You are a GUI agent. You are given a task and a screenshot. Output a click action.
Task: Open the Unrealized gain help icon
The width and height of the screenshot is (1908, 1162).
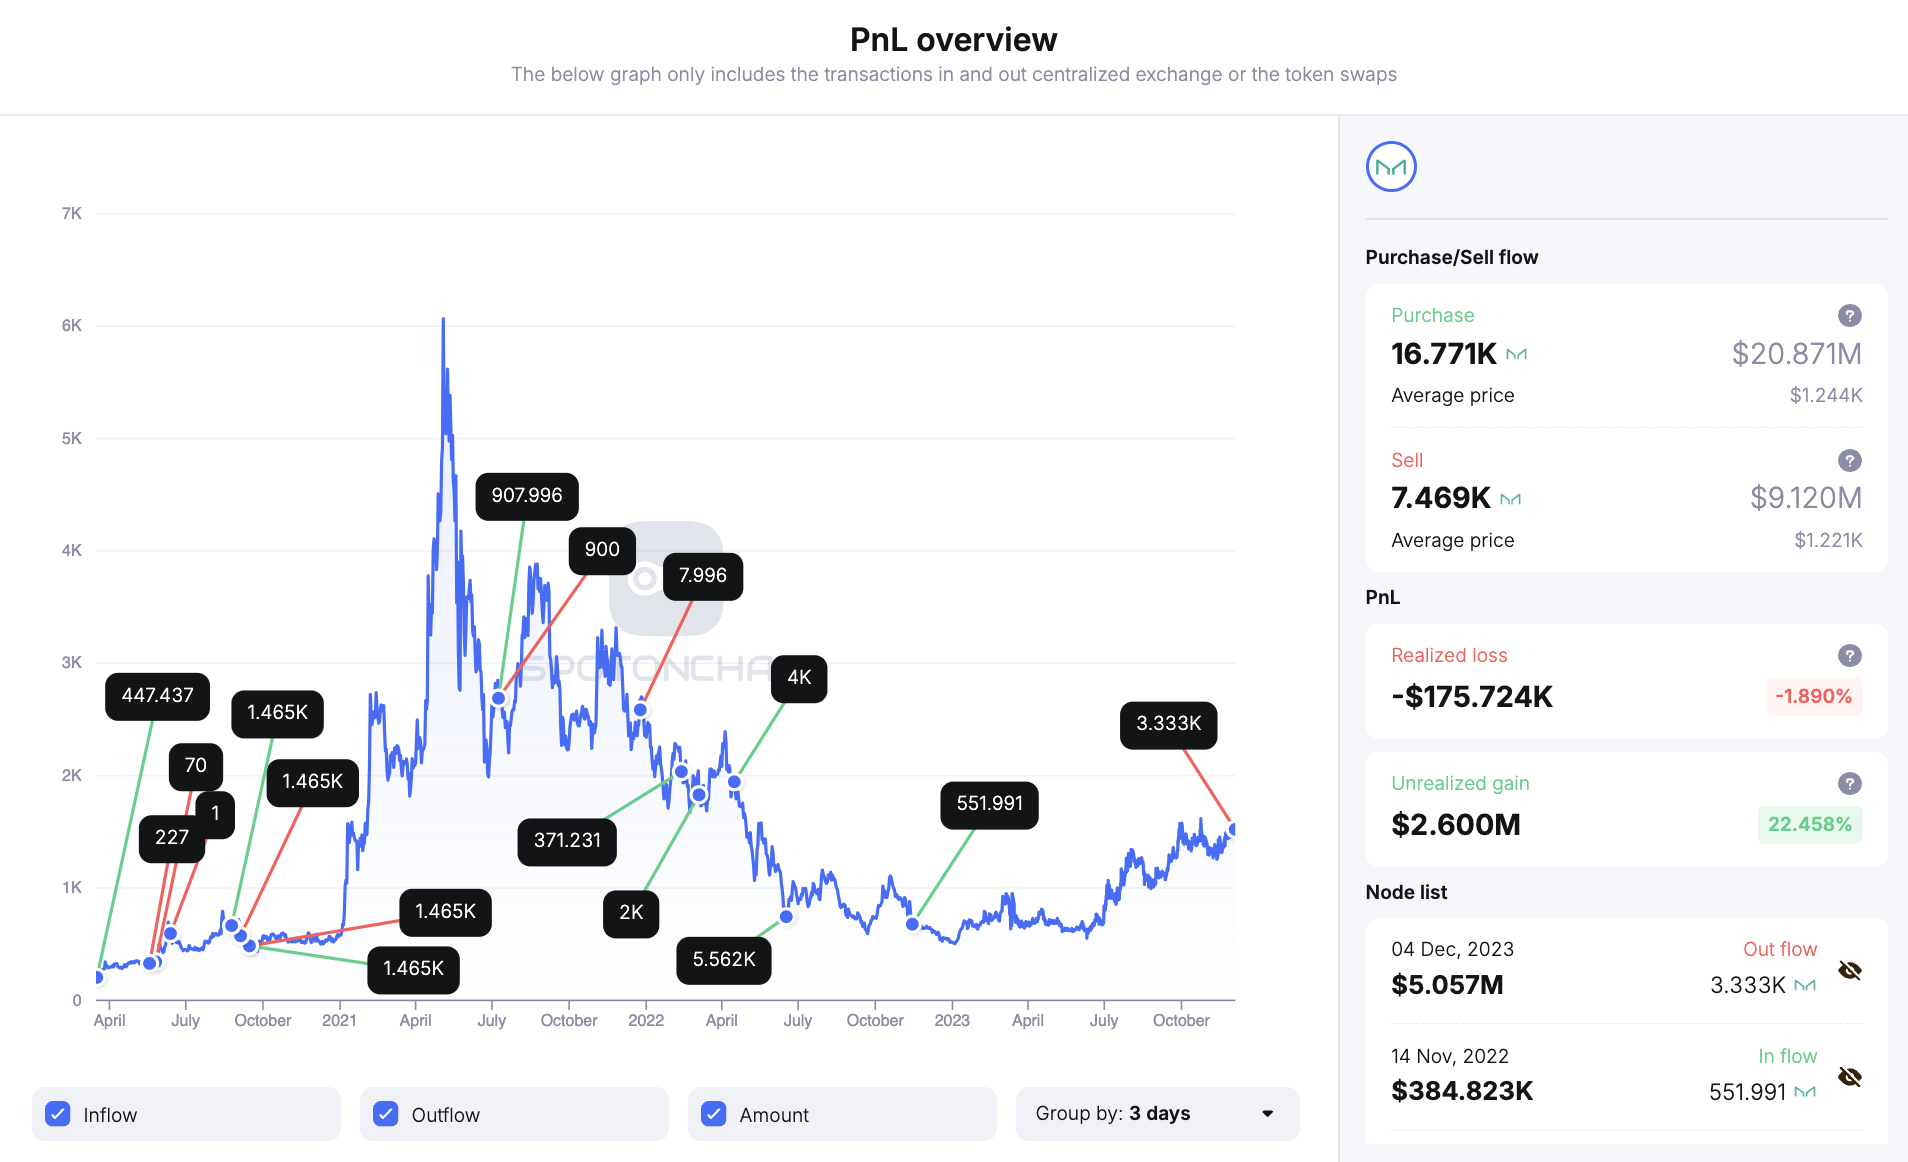(1848, 784)
